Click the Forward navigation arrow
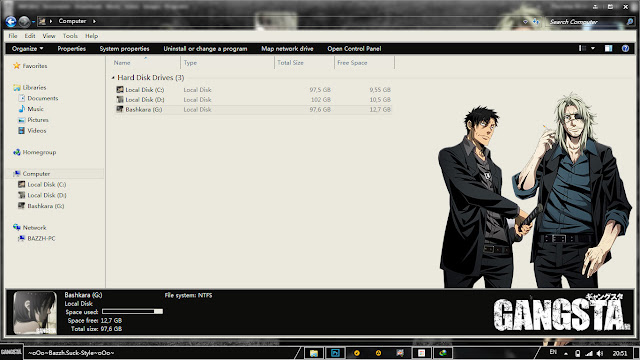 24,21
